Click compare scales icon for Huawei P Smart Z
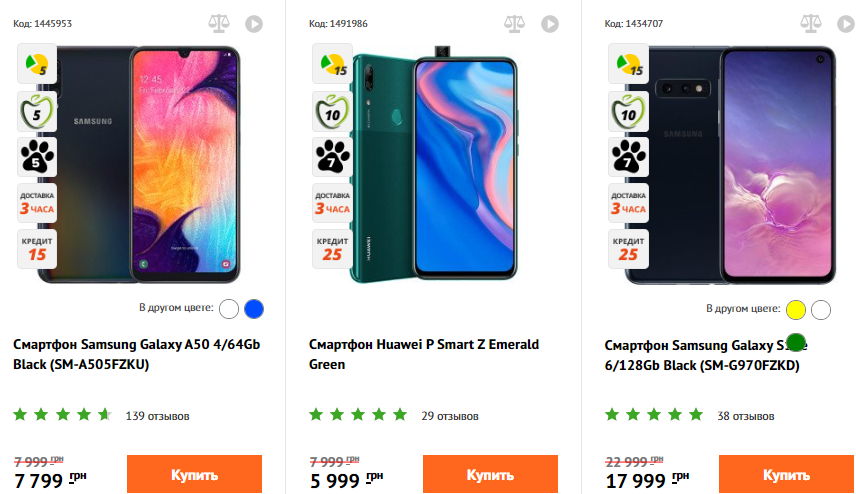 (514, 23)
